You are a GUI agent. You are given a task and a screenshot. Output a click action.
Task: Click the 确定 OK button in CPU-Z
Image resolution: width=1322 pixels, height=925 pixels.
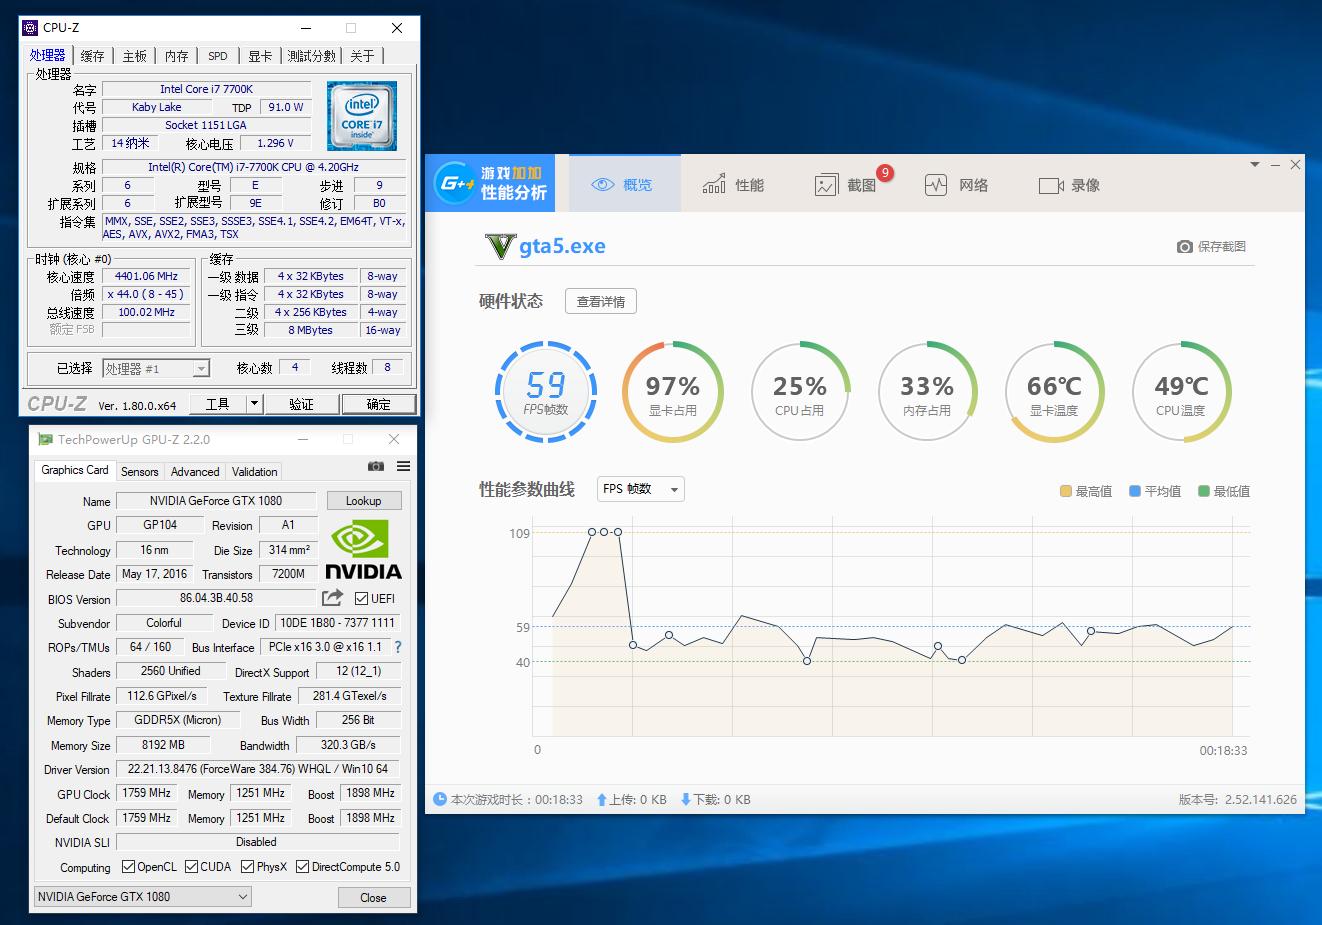pyautogui.click(x=379, y=404)
